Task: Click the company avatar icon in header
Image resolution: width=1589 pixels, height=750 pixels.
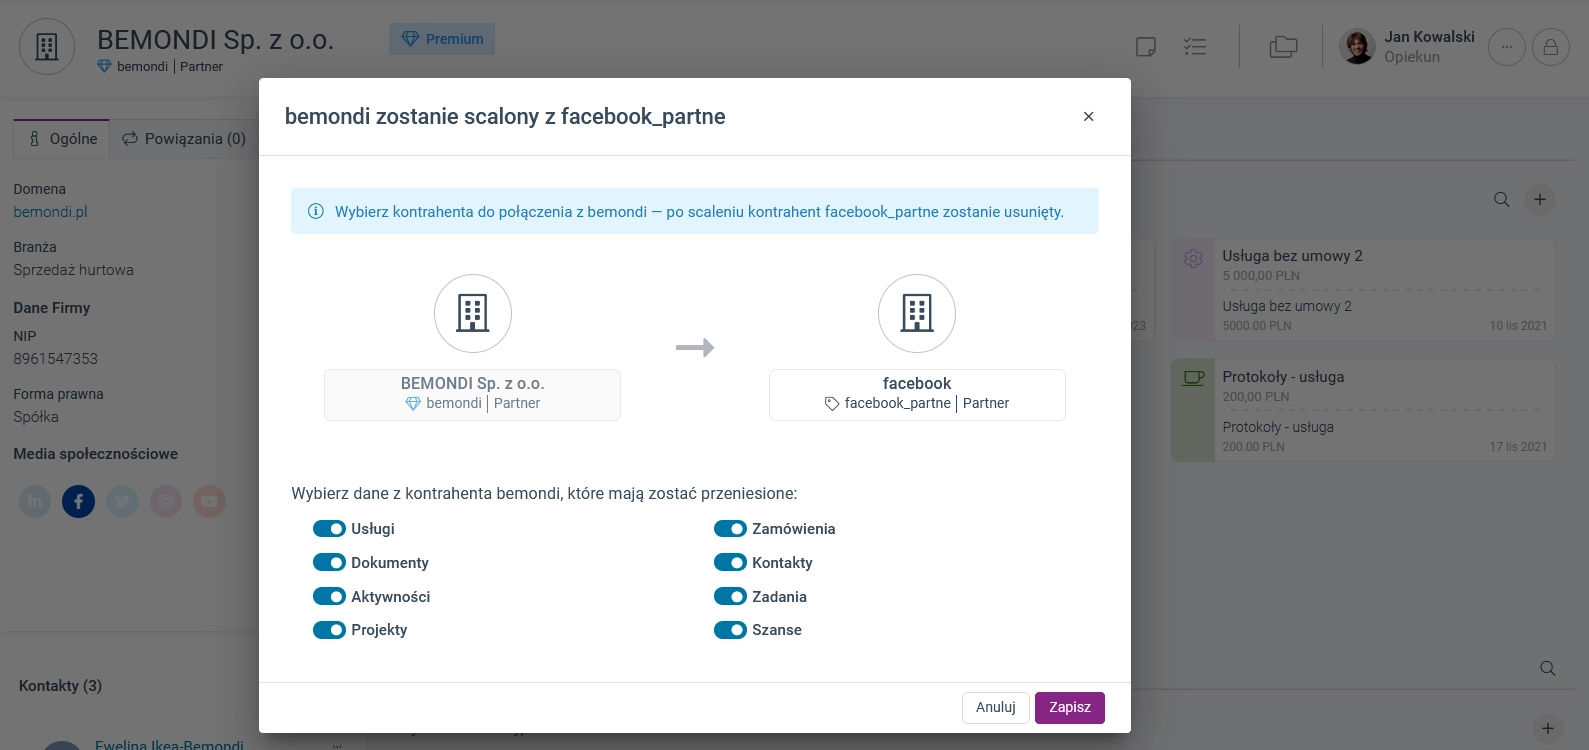Action: point(47,47)
